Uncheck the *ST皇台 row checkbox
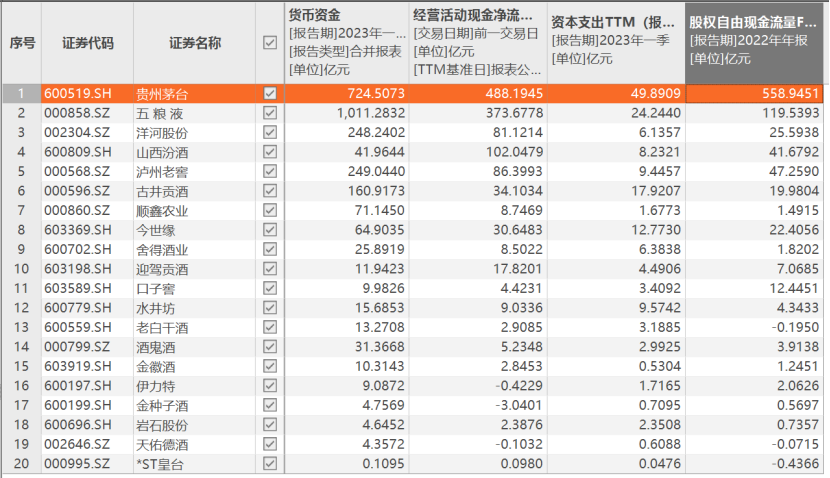Viewport: 830px width, 478px height. pos(269,464)
